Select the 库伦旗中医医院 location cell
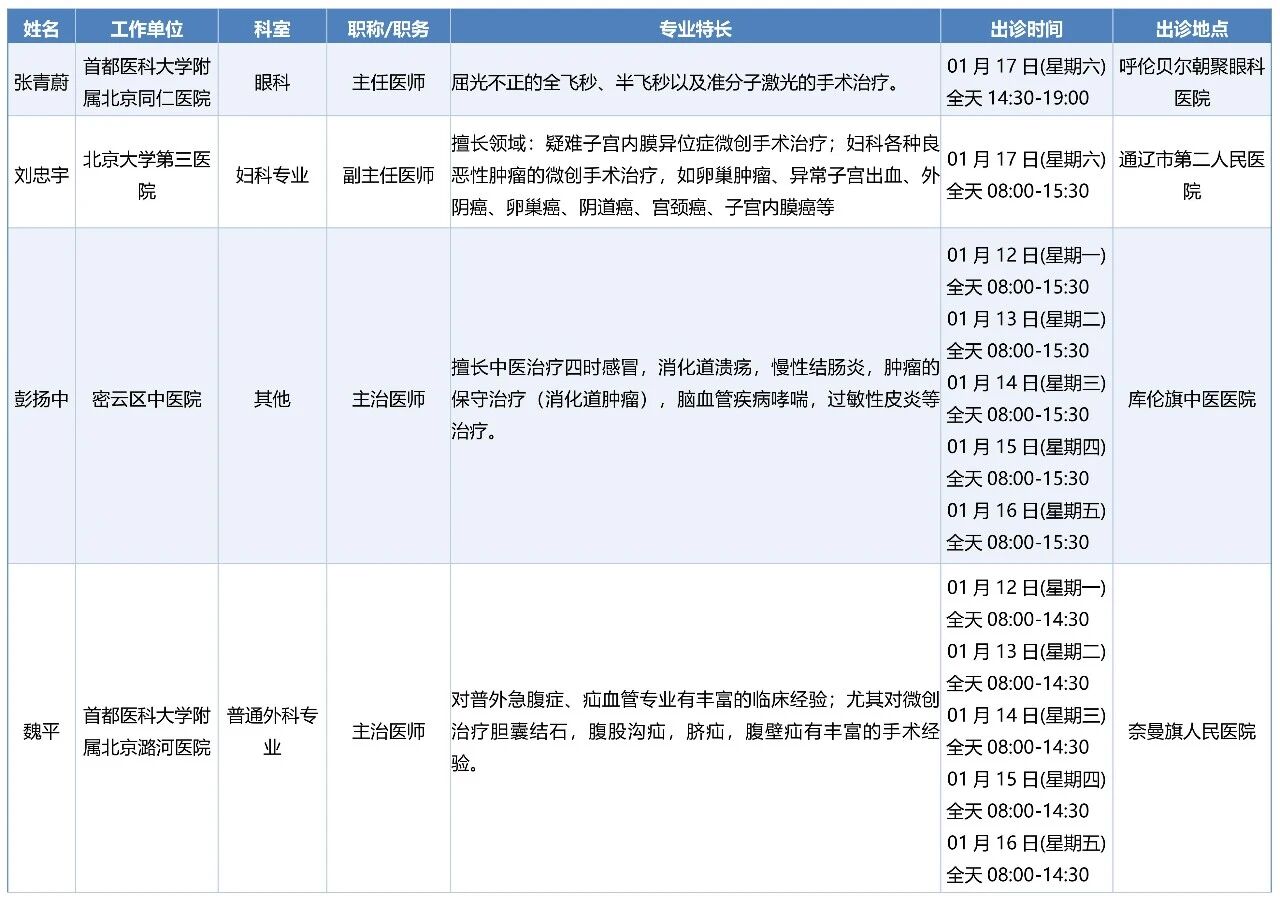Viewport: 1280px width, 905px height. [x=1192, y=399]
